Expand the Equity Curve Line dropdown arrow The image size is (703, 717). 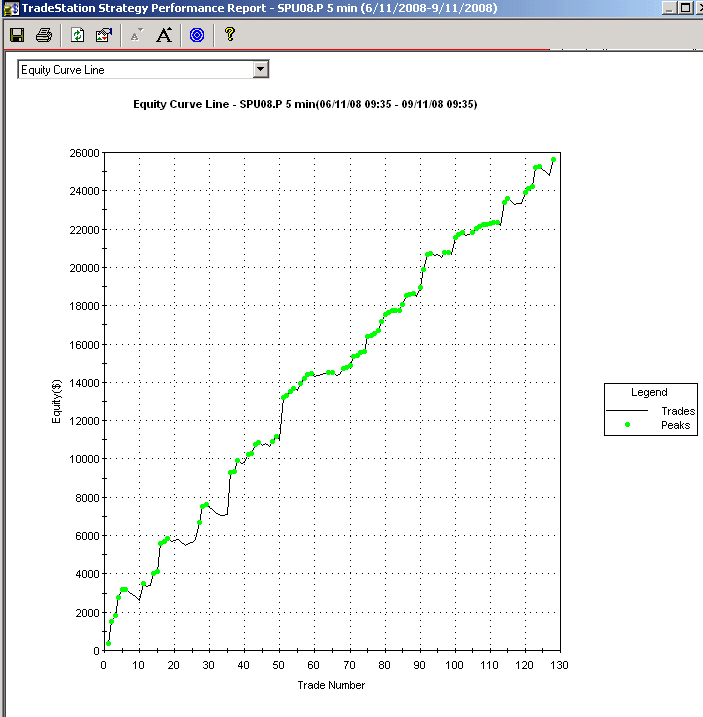[260, 70]
